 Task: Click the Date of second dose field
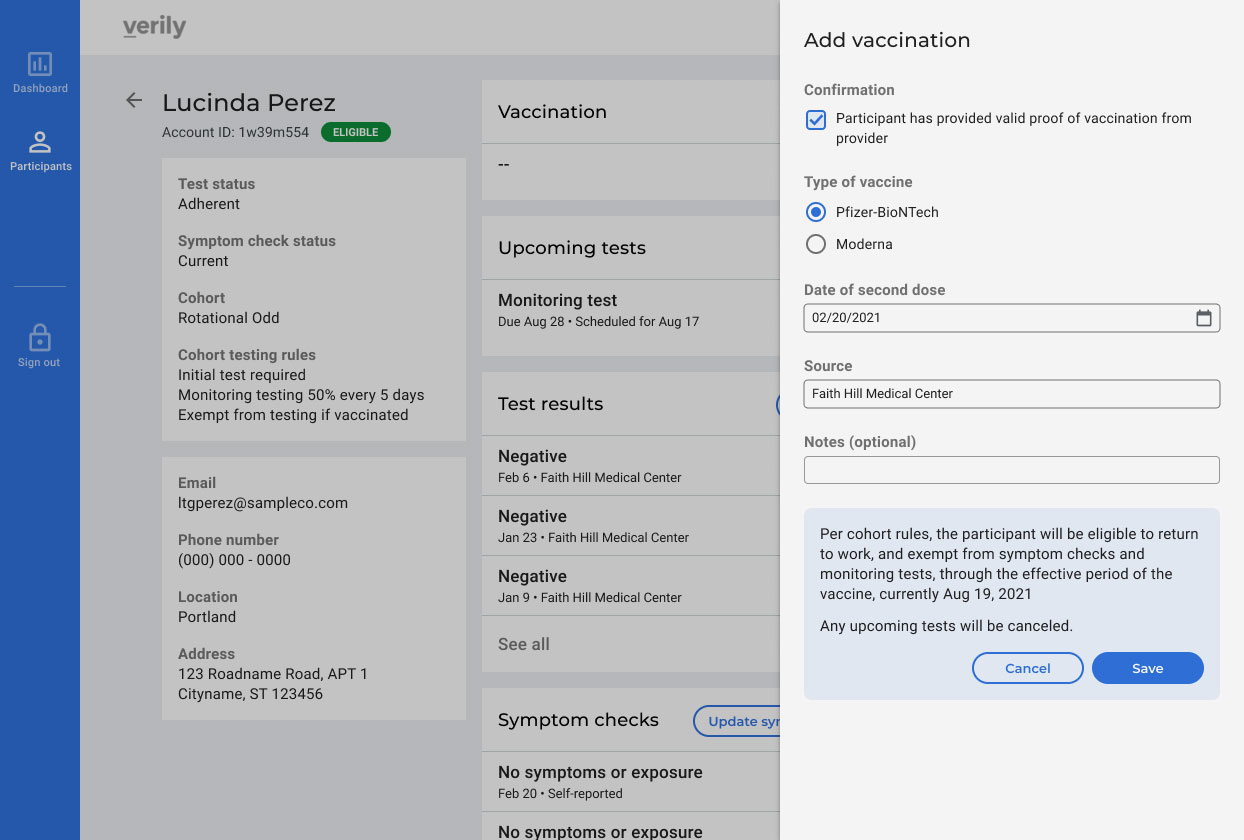coord(1011,318)
